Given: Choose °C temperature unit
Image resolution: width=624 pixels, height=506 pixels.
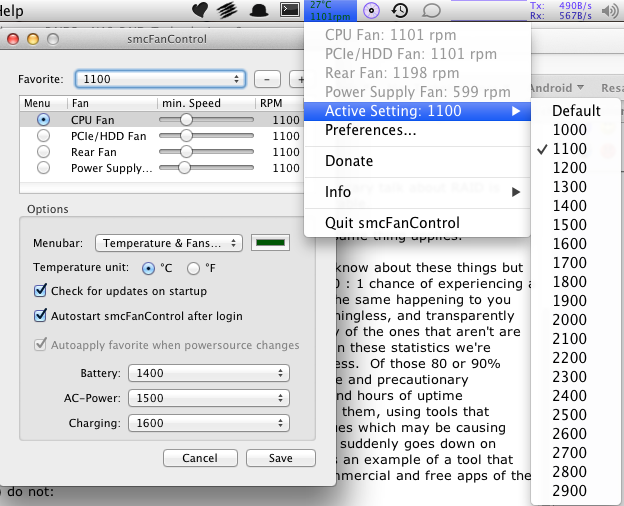Looking at the screenshot, I should 148,268.
